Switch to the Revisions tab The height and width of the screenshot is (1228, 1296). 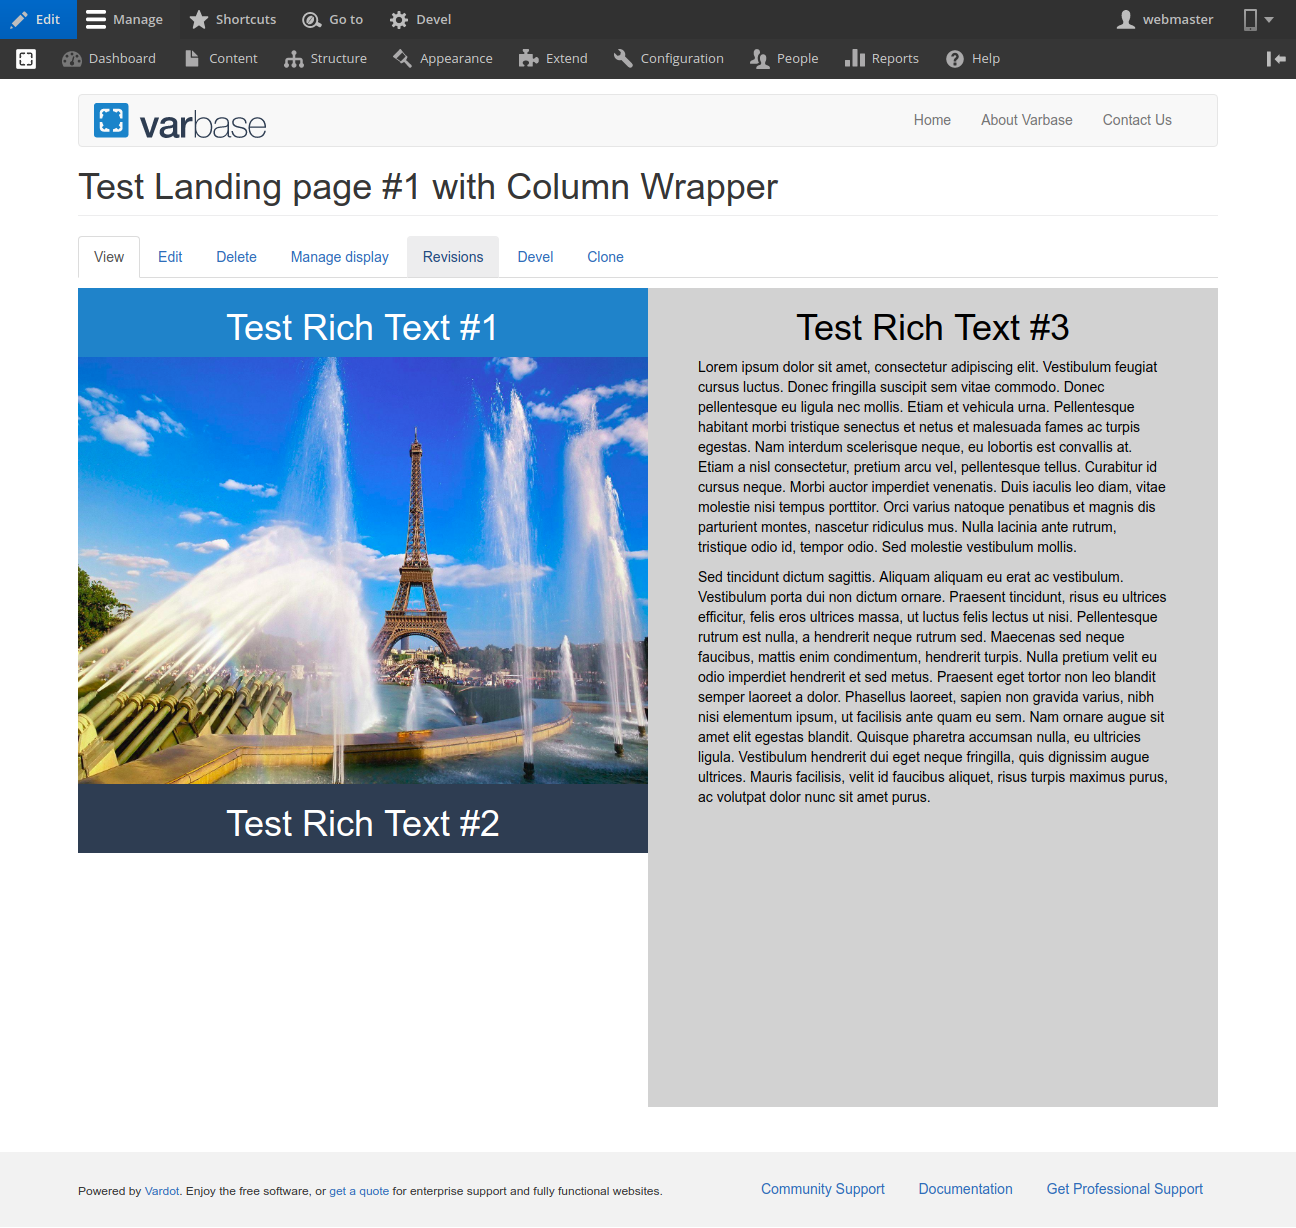pyautogui.click(x=453, y=257)
